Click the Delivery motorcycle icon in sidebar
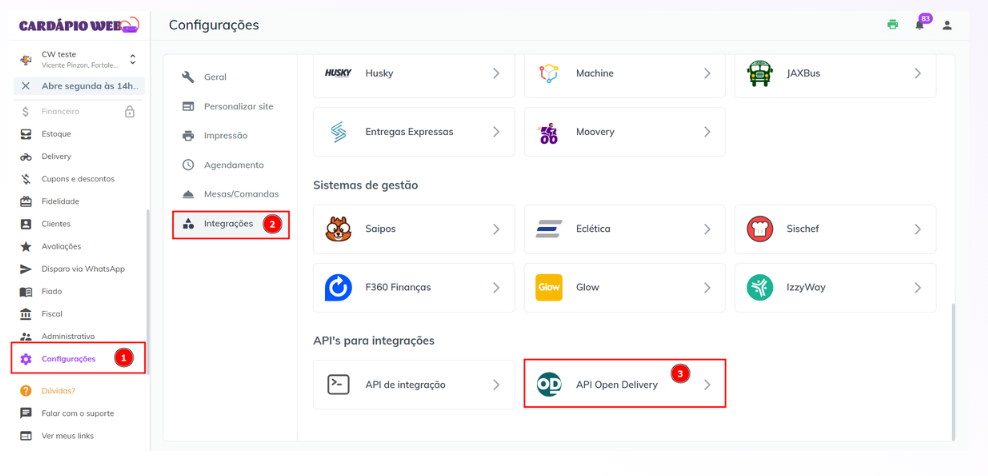The image size is (988, 476). 26,156
